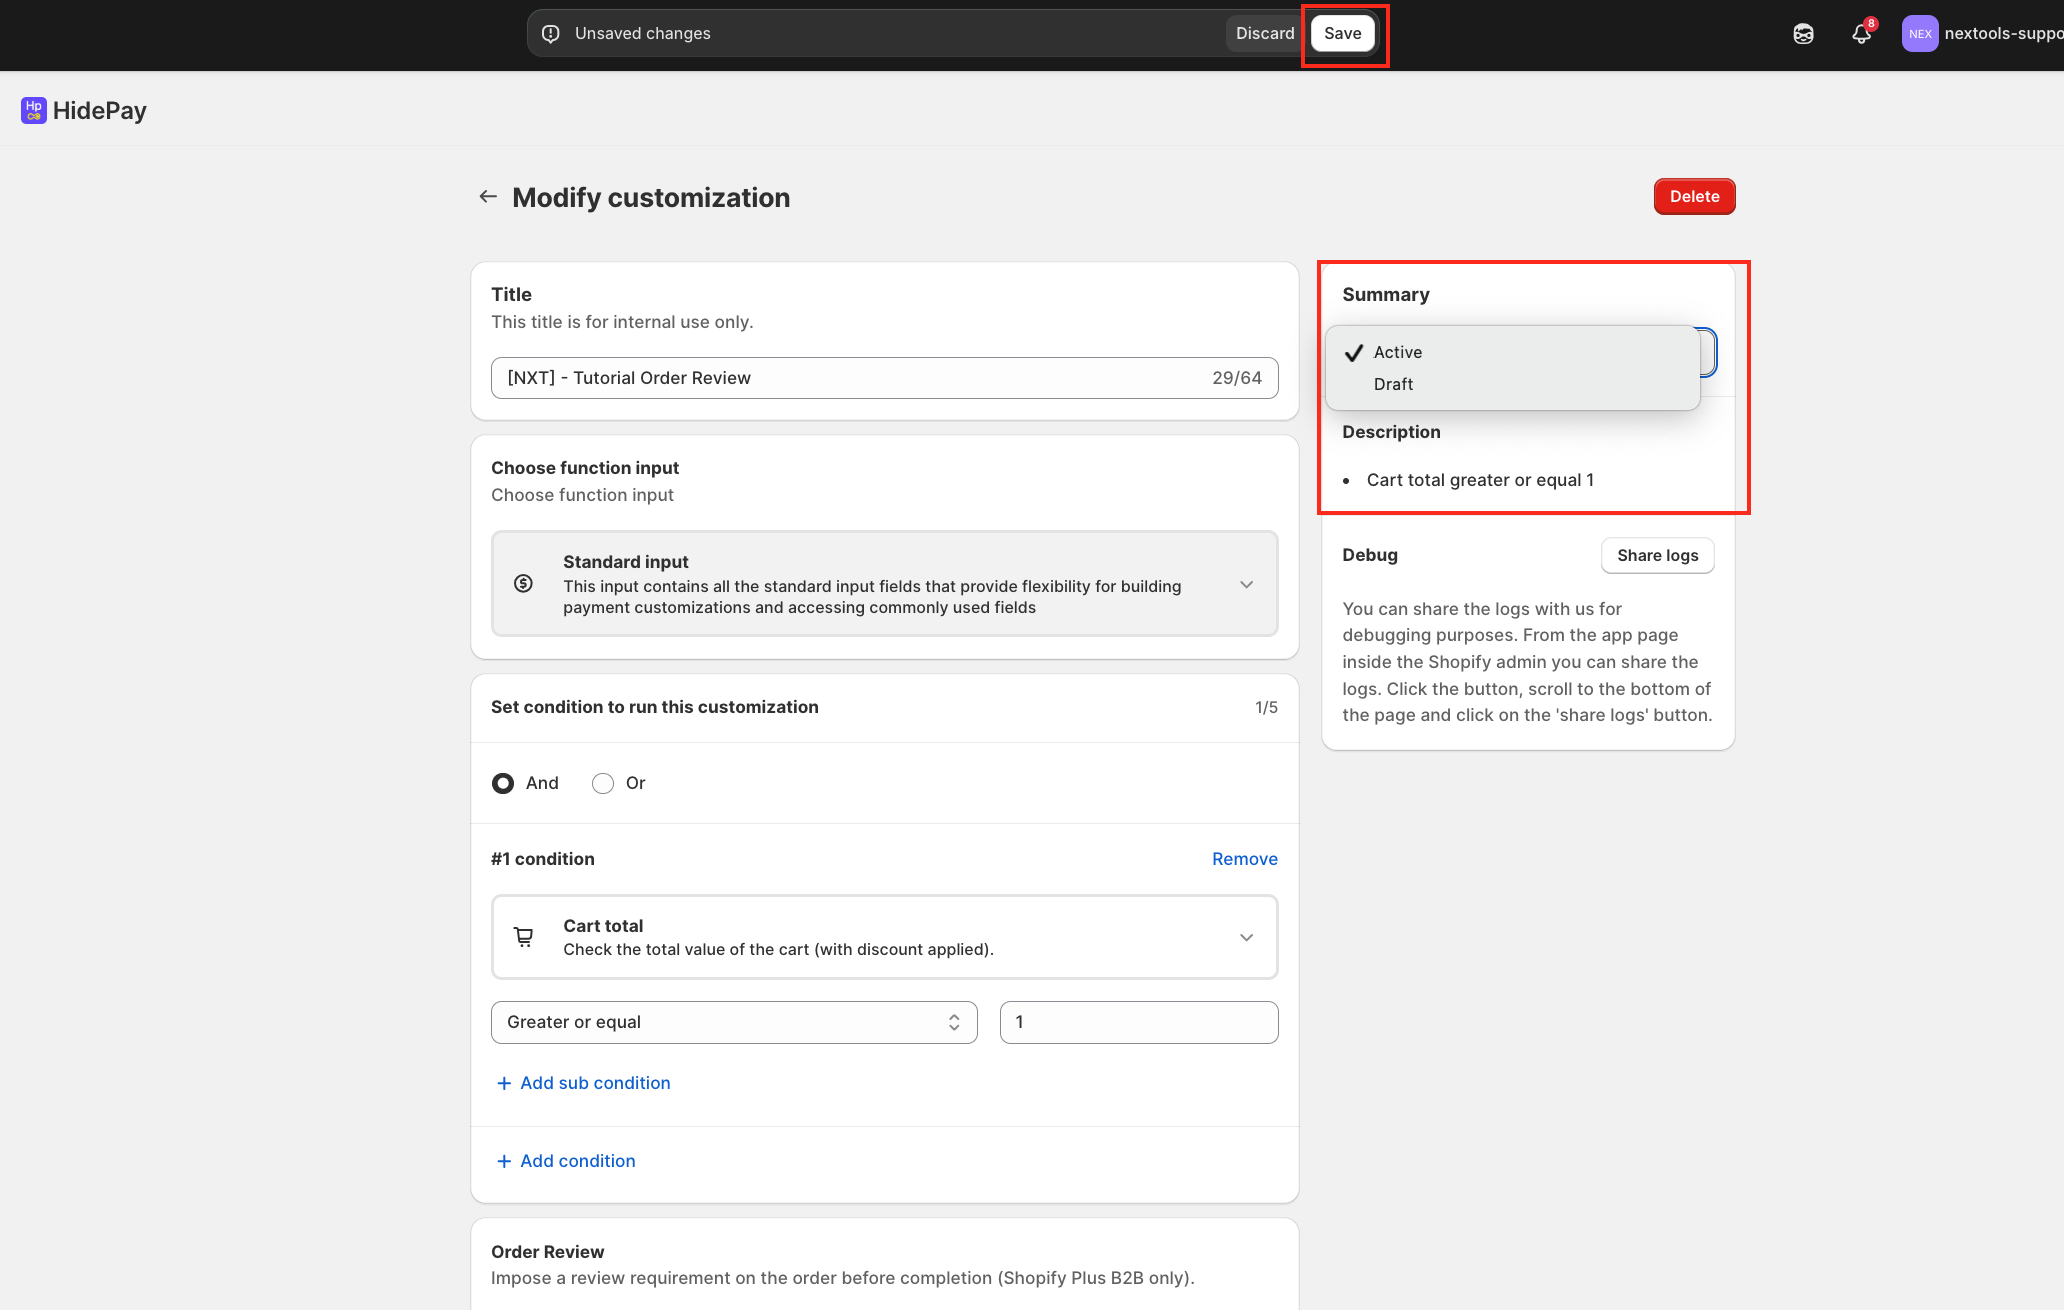Click the Remove link for #1 condition
This screenshot has height=1310, width=2064.
(1244, 859)
